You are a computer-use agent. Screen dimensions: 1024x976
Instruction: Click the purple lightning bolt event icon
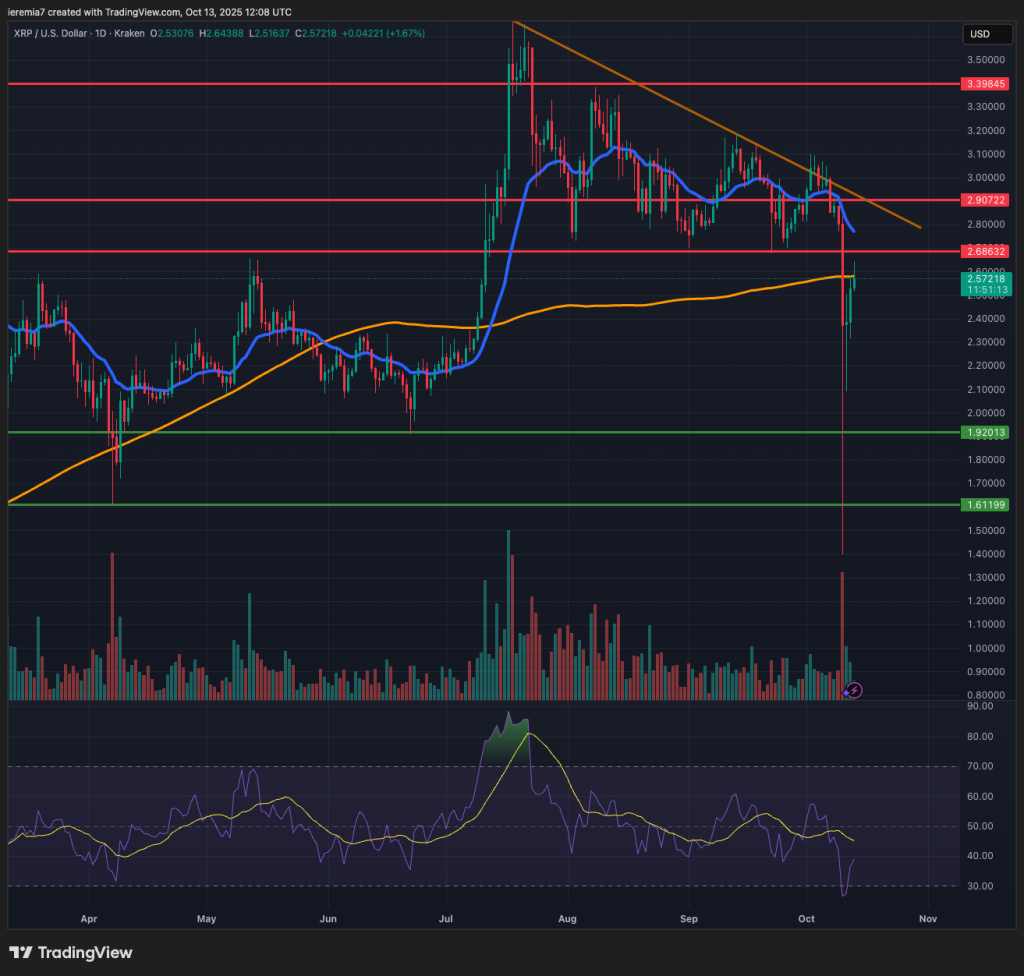(x=853, y=690)
